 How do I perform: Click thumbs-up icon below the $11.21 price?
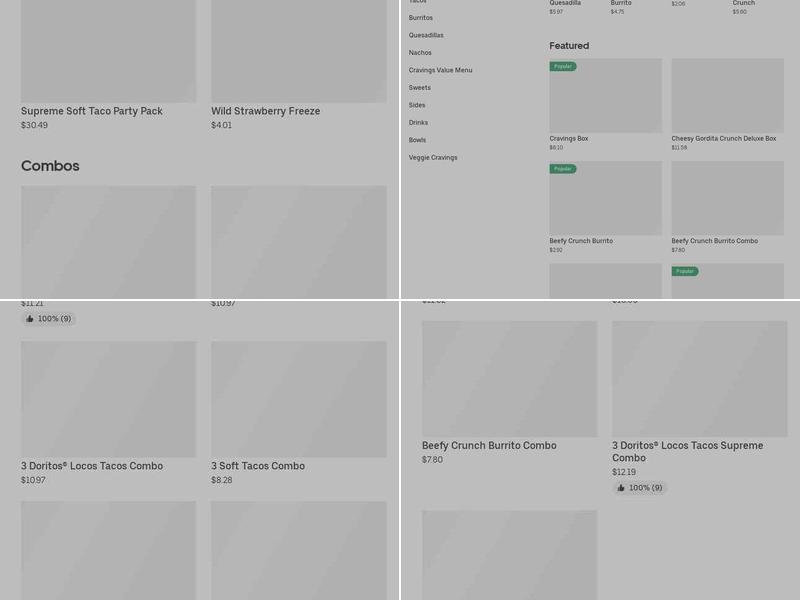pyautogui.click(x=30, y=319)
